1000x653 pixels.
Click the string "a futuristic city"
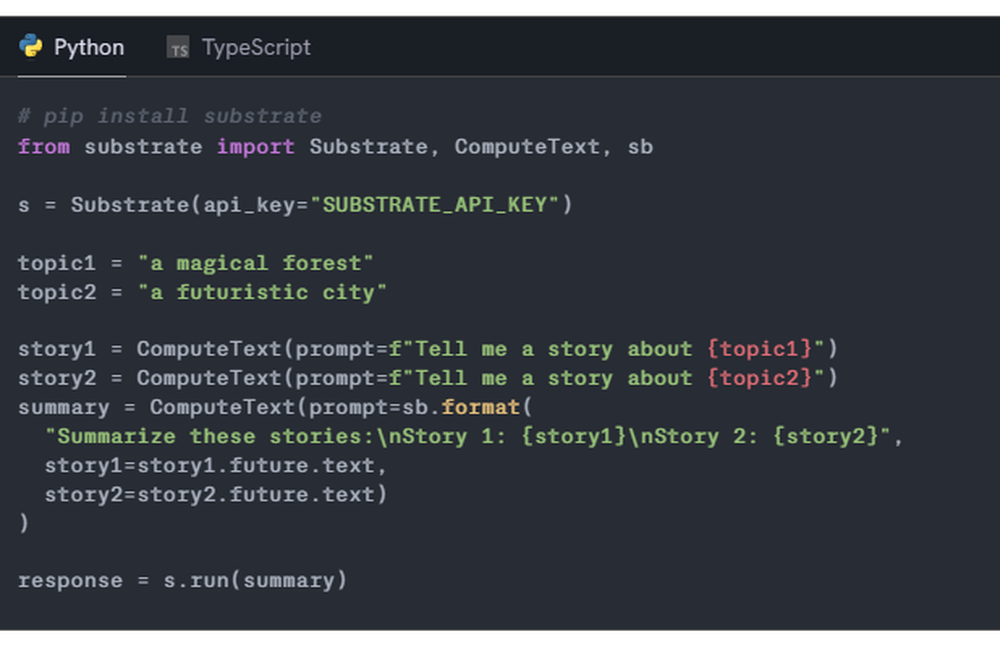(262, 292)
